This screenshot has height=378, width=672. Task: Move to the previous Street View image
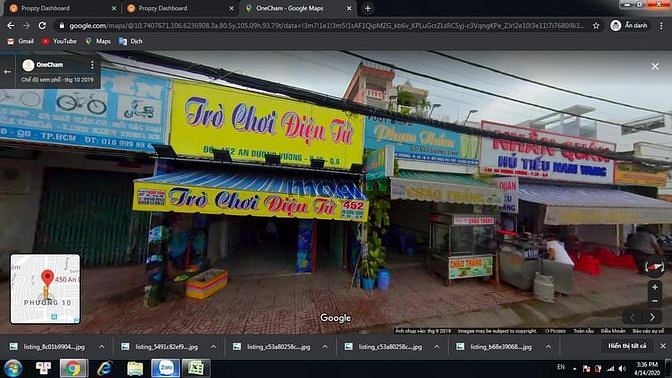[x=633, y=317]
